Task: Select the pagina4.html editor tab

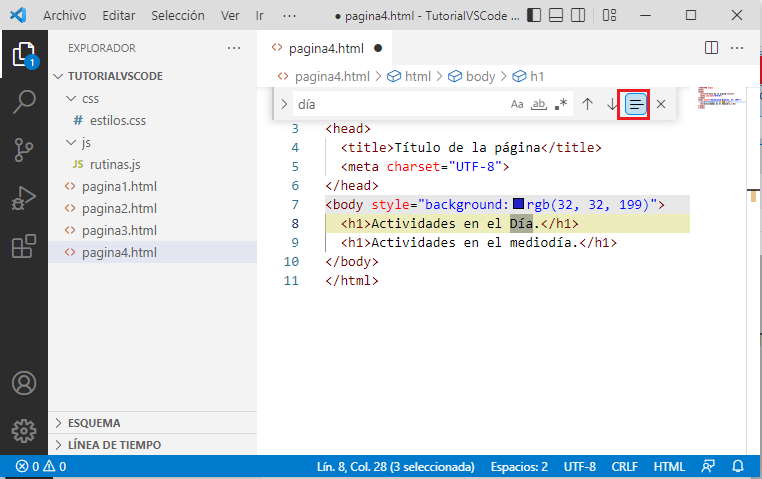Action: 326,49
